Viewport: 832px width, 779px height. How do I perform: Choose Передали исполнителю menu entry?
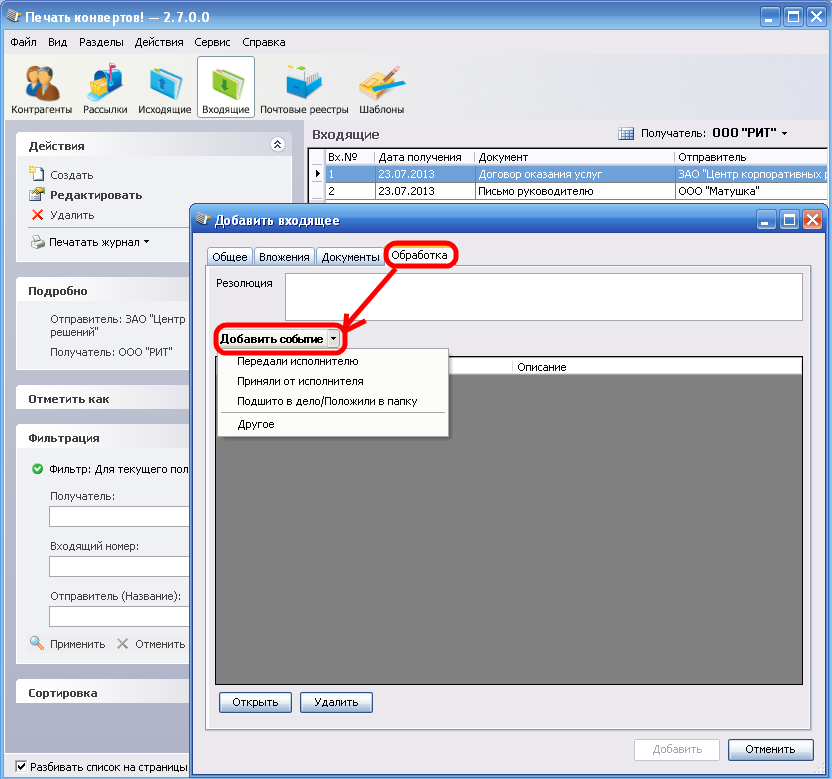(x=298, y=362)
